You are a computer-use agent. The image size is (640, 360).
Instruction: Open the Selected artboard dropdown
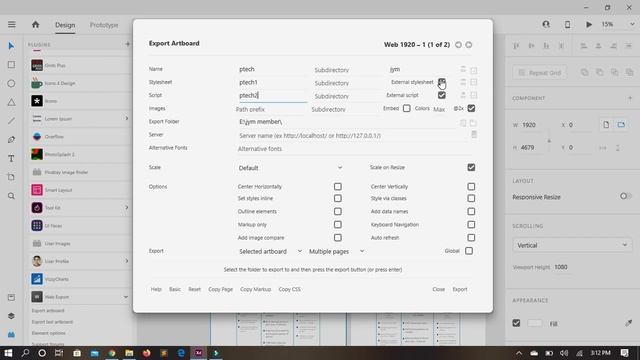point(270,251)
